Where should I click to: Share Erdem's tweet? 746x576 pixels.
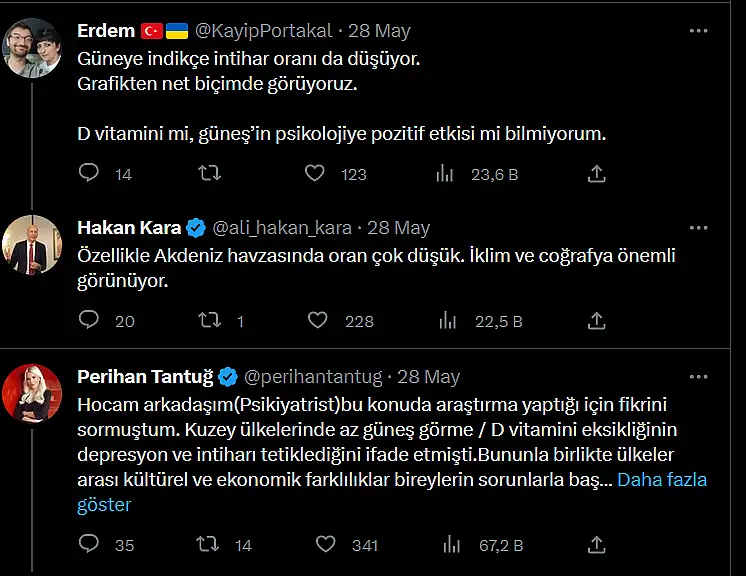(596, 174)
